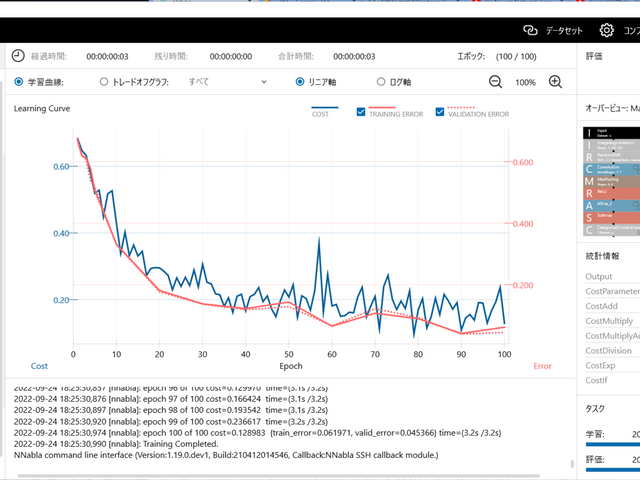Click the Epoch axis label
This screenshot has height=480, width=640.
pos(291,366)
